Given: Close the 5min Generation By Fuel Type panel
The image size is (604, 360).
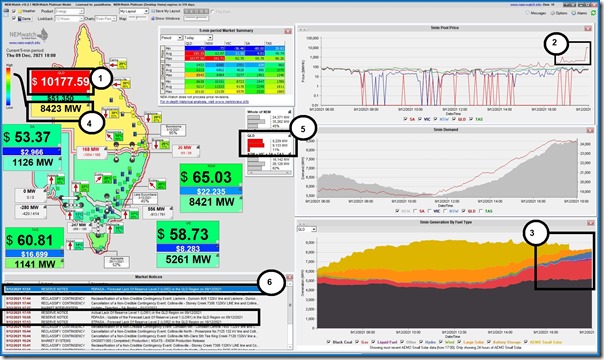Looking at the screenshot, I should [590, 223].
